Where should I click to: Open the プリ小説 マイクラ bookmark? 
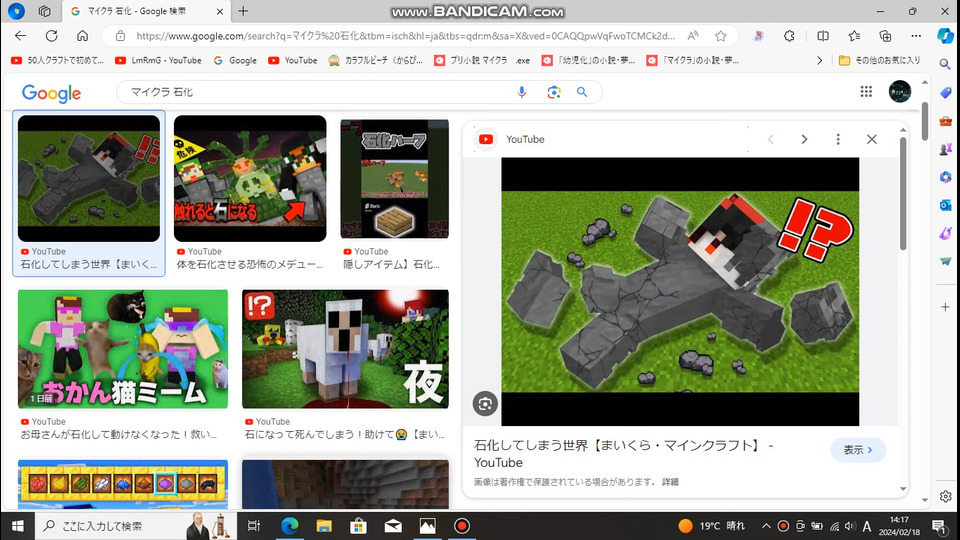pos(482,60)
